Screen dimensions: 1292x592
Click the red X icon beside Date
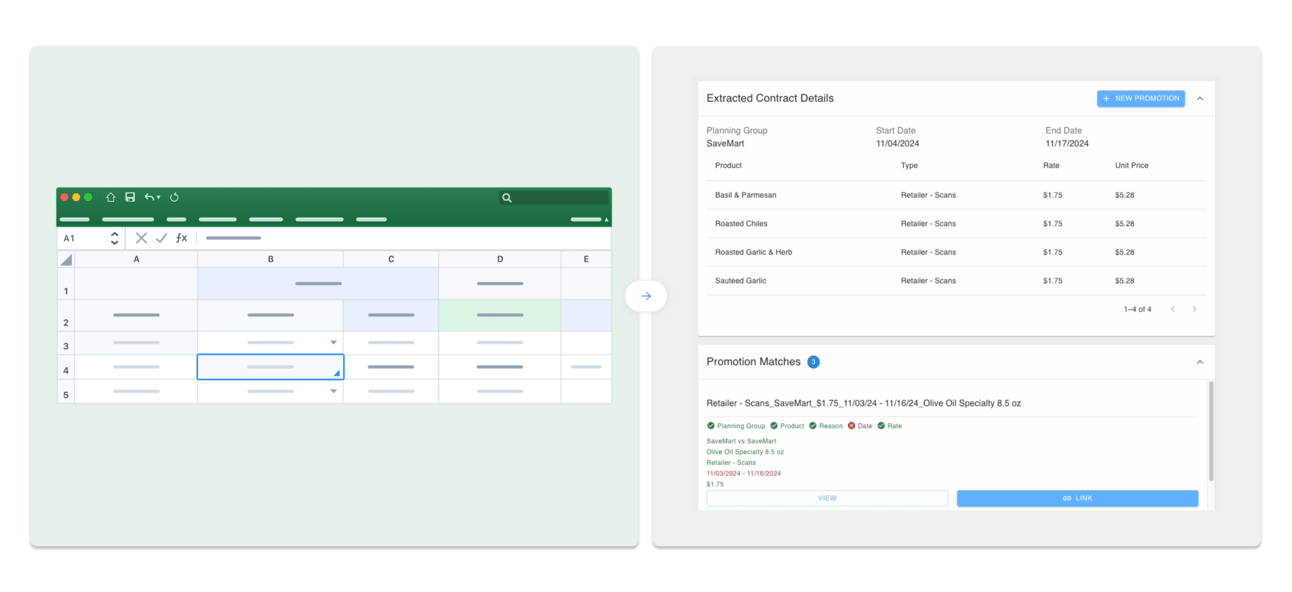[852, 426]
